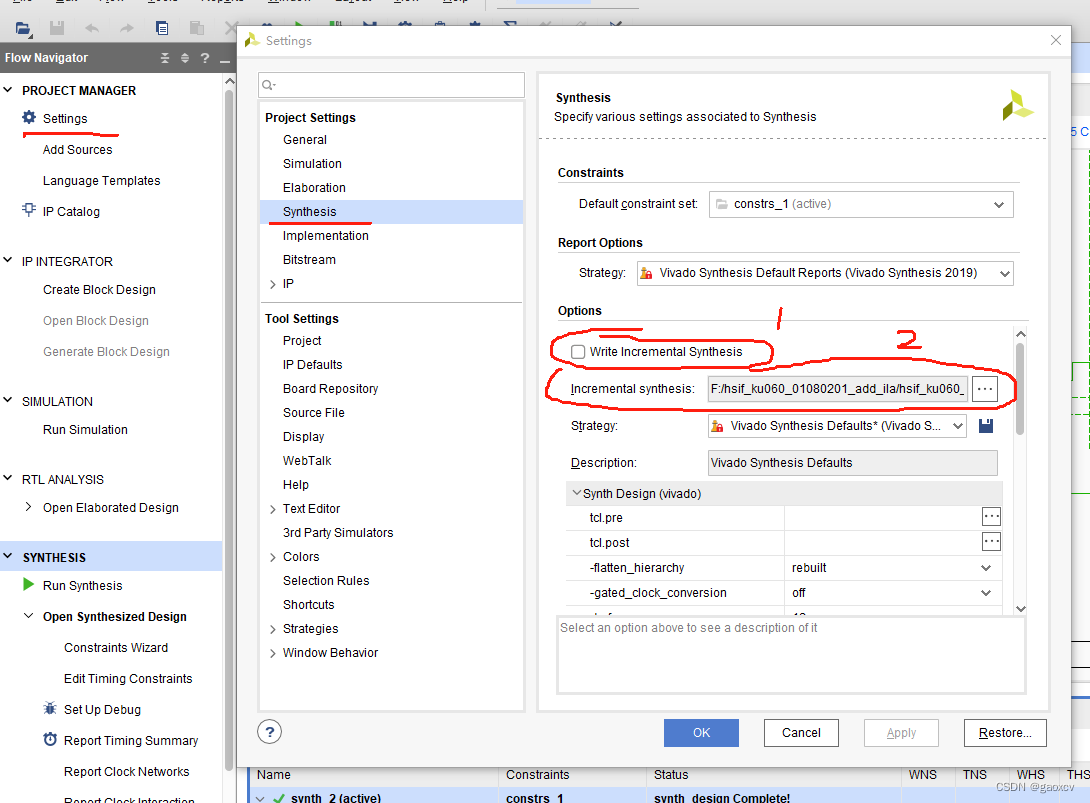Click the green Run Synthesis play icon
The image size is (1090, 803).
29,585
